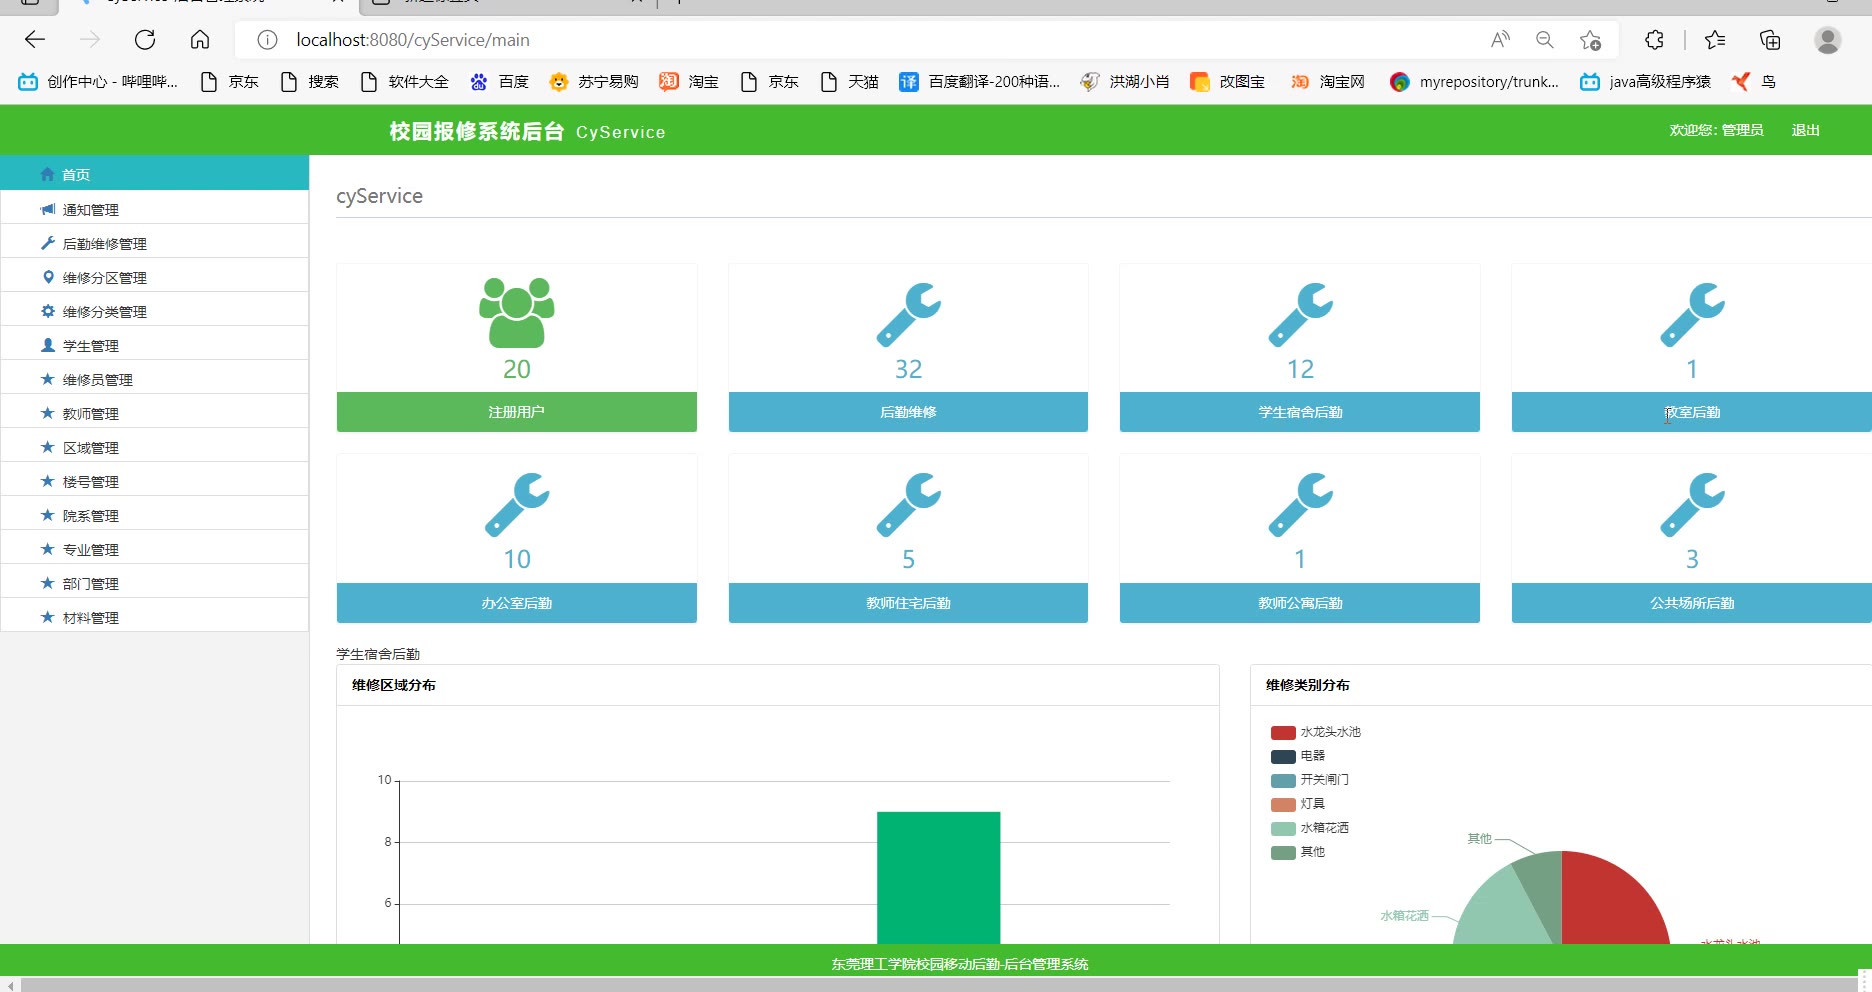The width and height of the screenshot is (1872, 992).
Task: Click the wrench icon in 教师住宅后勤 card
Action: click(x=908, y=504)
